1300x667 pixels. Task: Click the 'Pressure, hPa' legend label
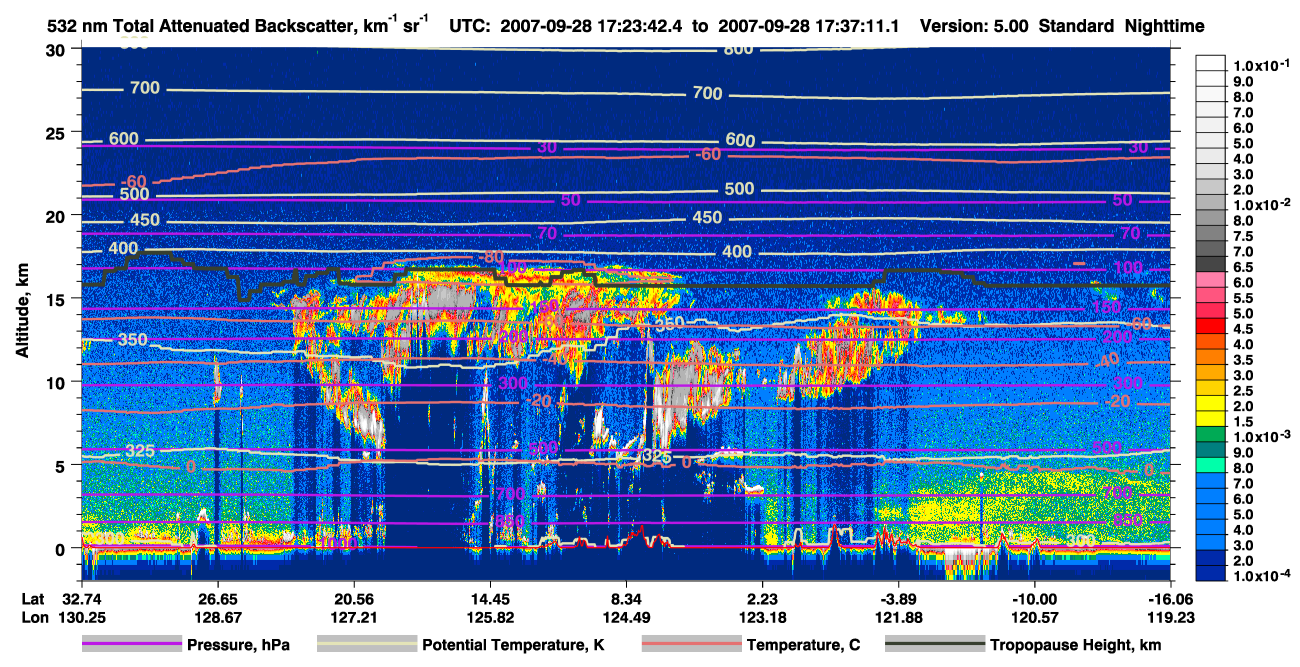pos(239,645)
